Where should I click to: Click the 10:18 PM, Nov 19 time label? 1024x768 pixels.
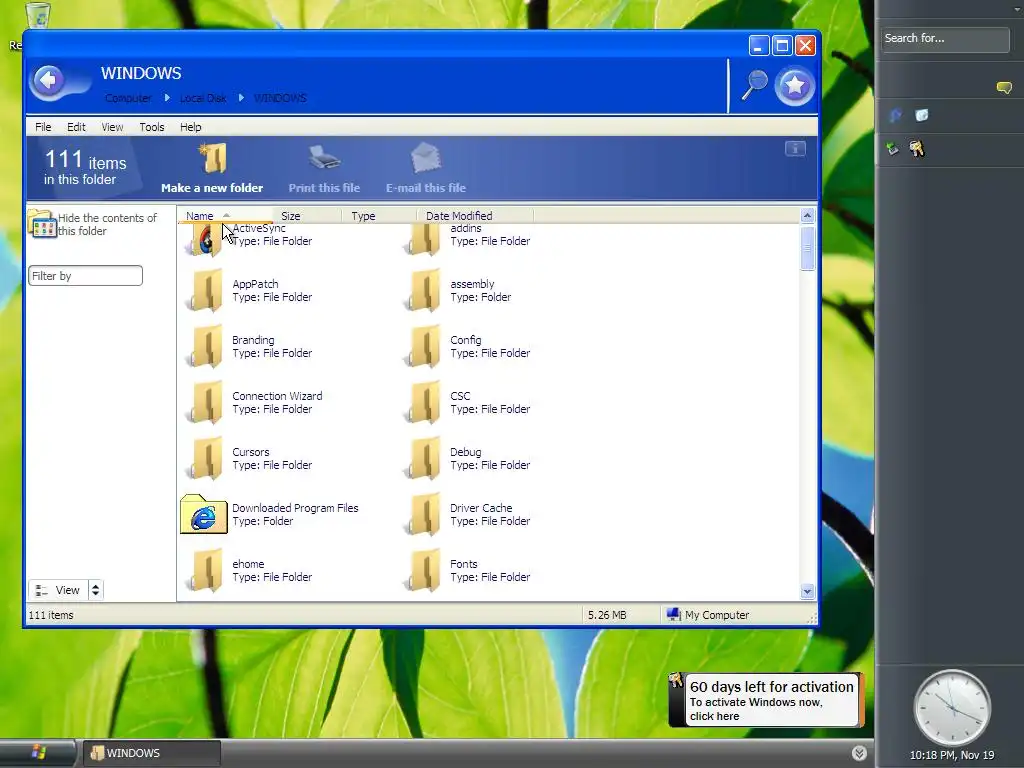[x=952, y=756]
